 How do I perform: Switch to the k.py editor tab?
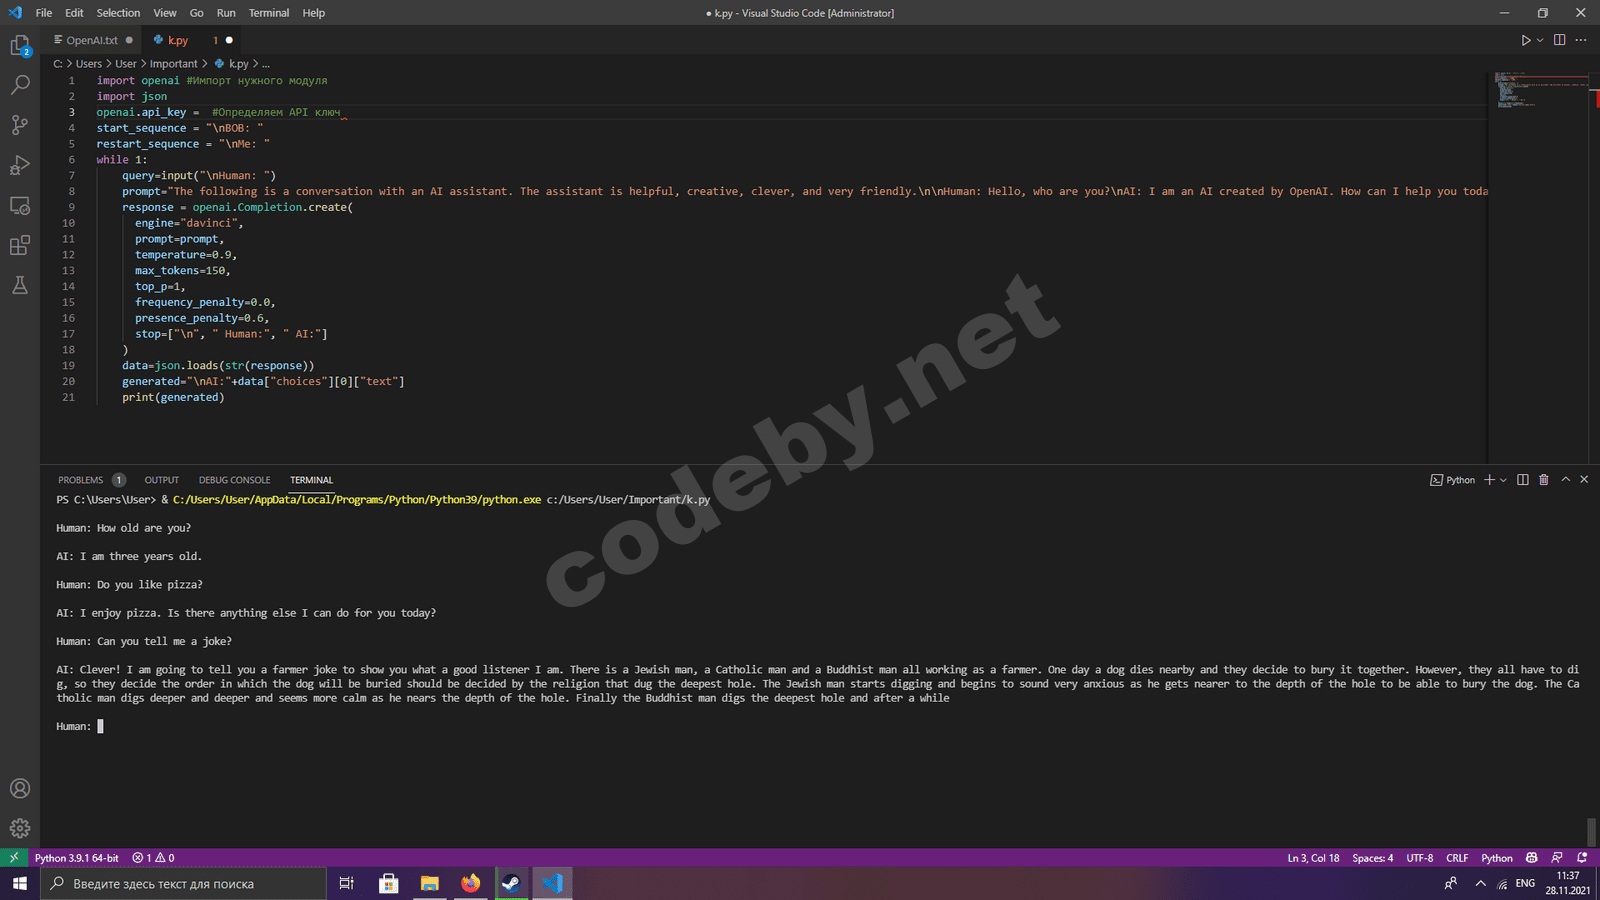click(x=191, y=40)
